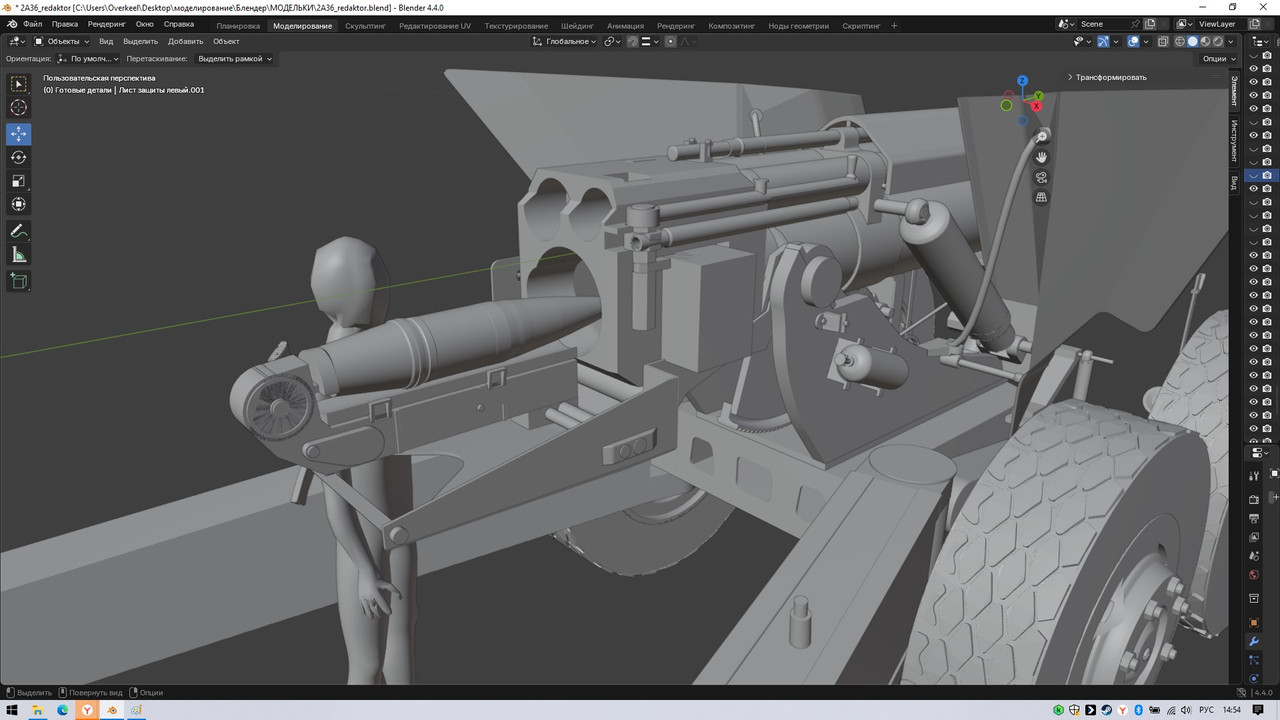Open the Объект header menu
Screen dimensions: 1280x720
(226, 41)
